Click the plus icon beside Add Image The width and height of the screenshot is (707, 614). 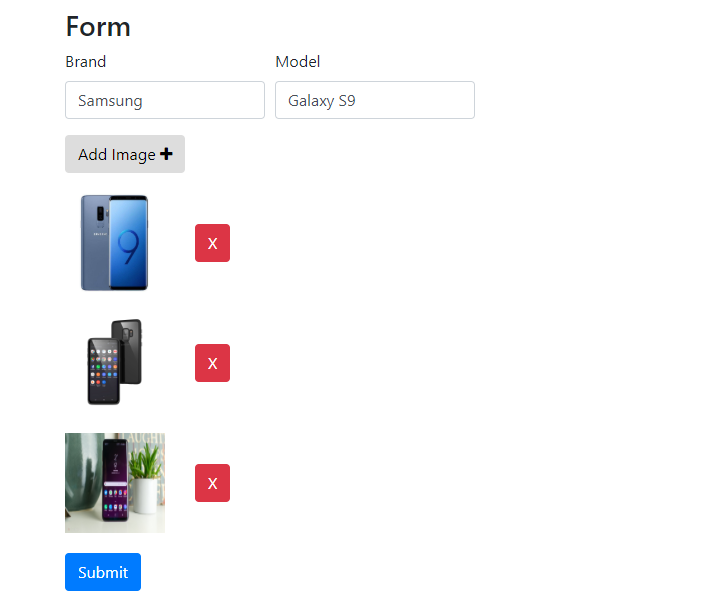166,154
